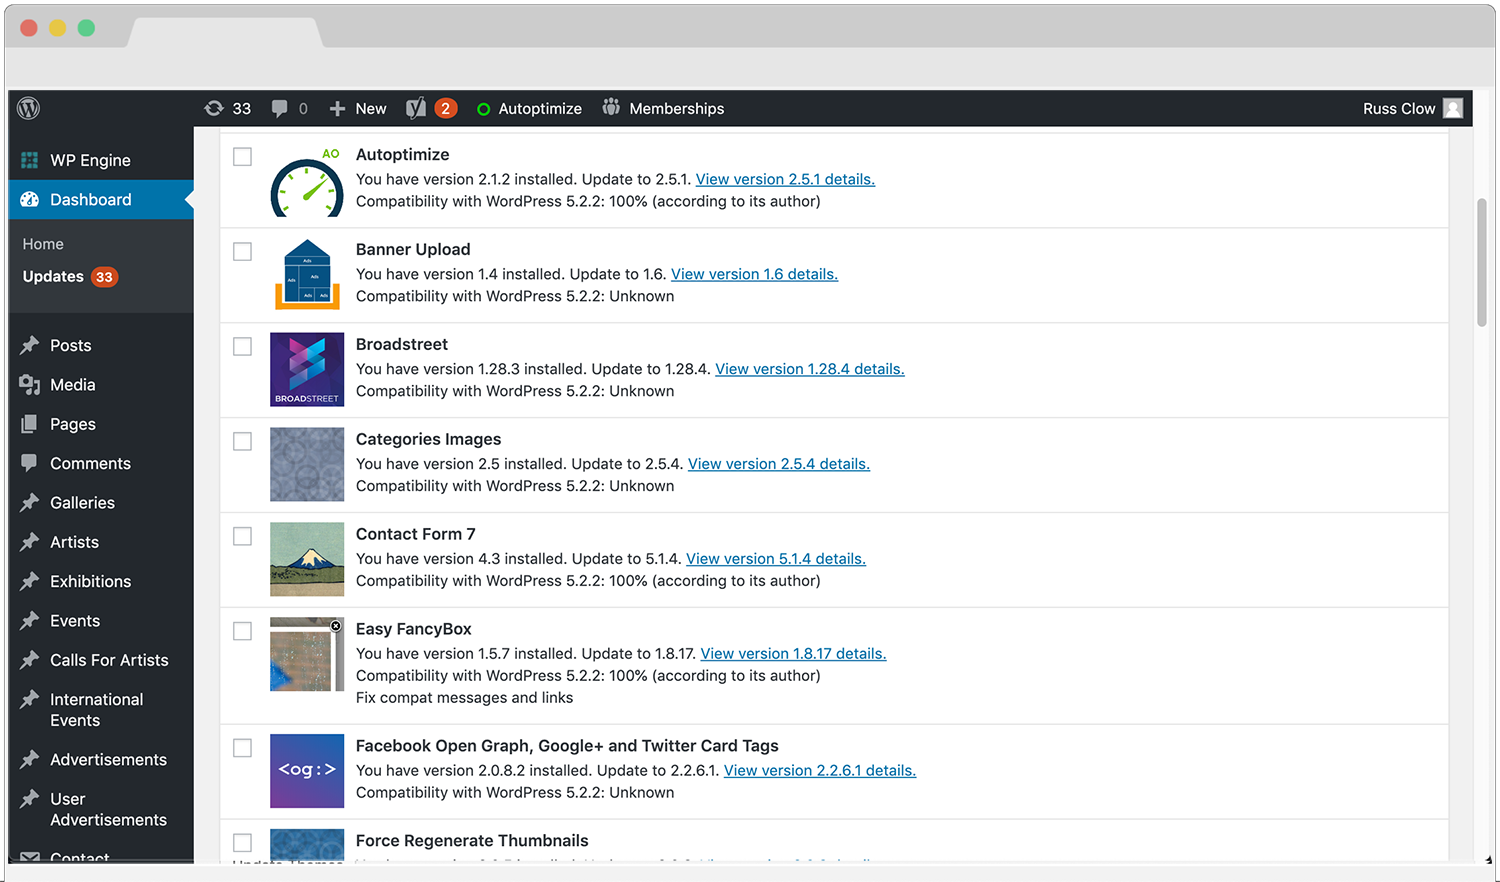This screenshot has height=882, width=1500.
Task: Click the updates refresh icon in admin bar
Action: point(214,108)
